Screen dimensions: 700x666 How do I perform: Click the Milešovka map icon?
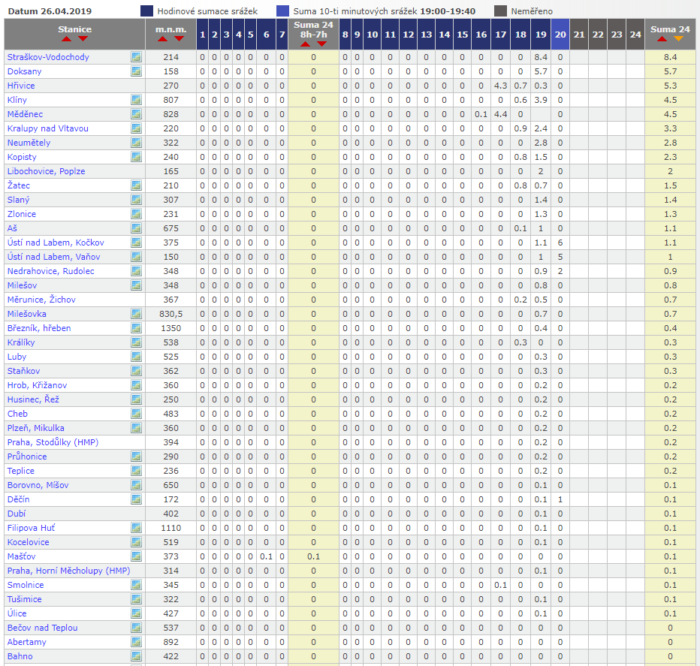coord(136,314)
